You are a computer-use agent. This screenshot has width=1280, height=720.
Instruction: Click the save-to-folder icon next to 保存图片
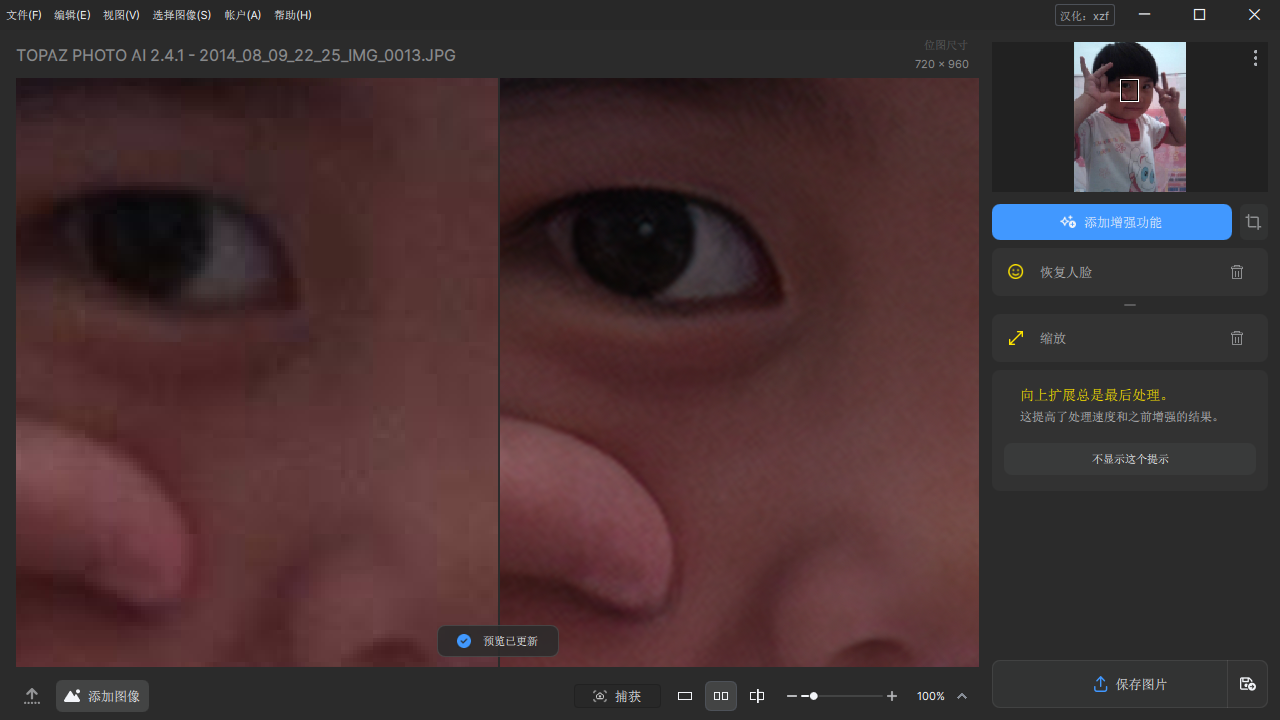pyautogui.click(x=1248, y=684)
